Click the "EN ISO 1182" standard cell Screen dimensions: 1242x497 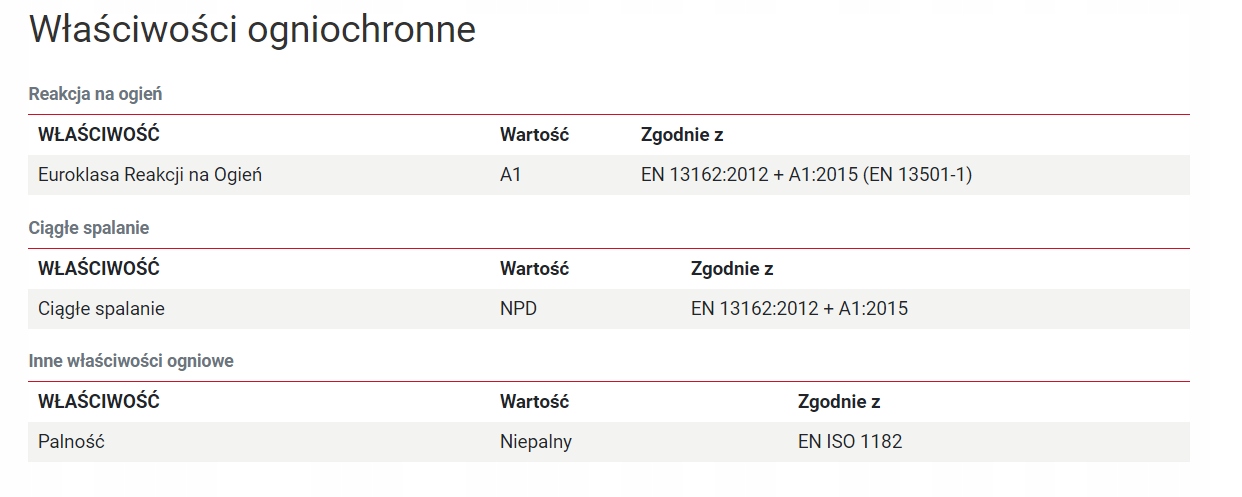pos(850,441)
